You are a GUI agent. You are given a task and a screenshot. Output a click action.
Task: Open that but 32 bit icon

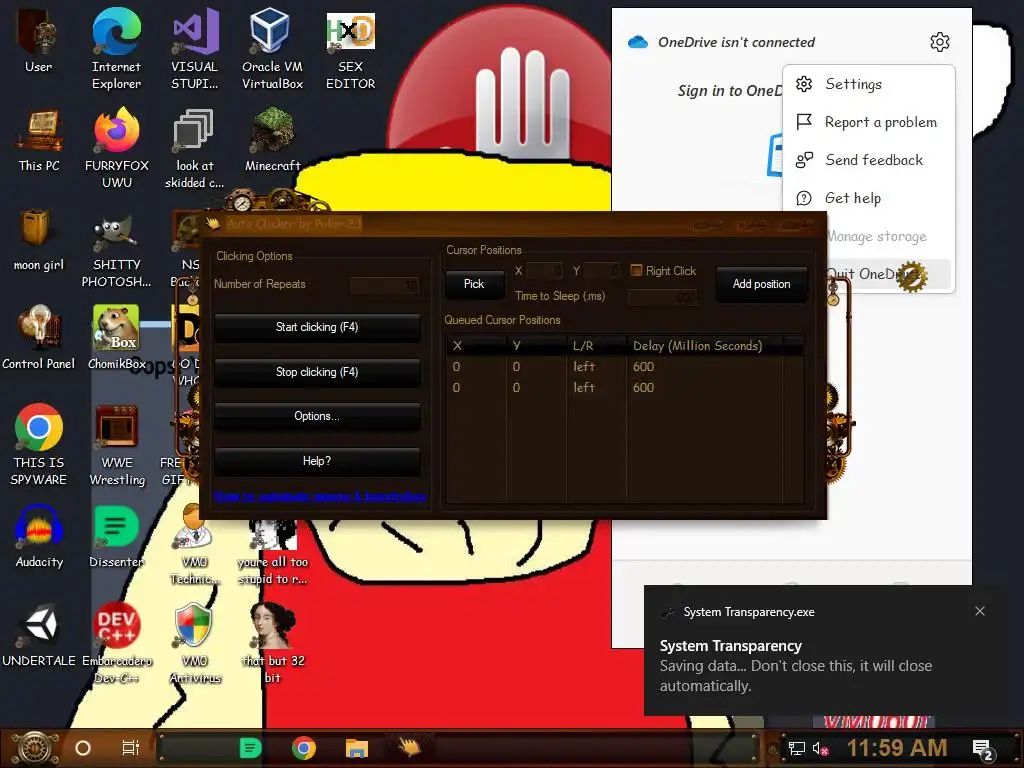point(272,643)
